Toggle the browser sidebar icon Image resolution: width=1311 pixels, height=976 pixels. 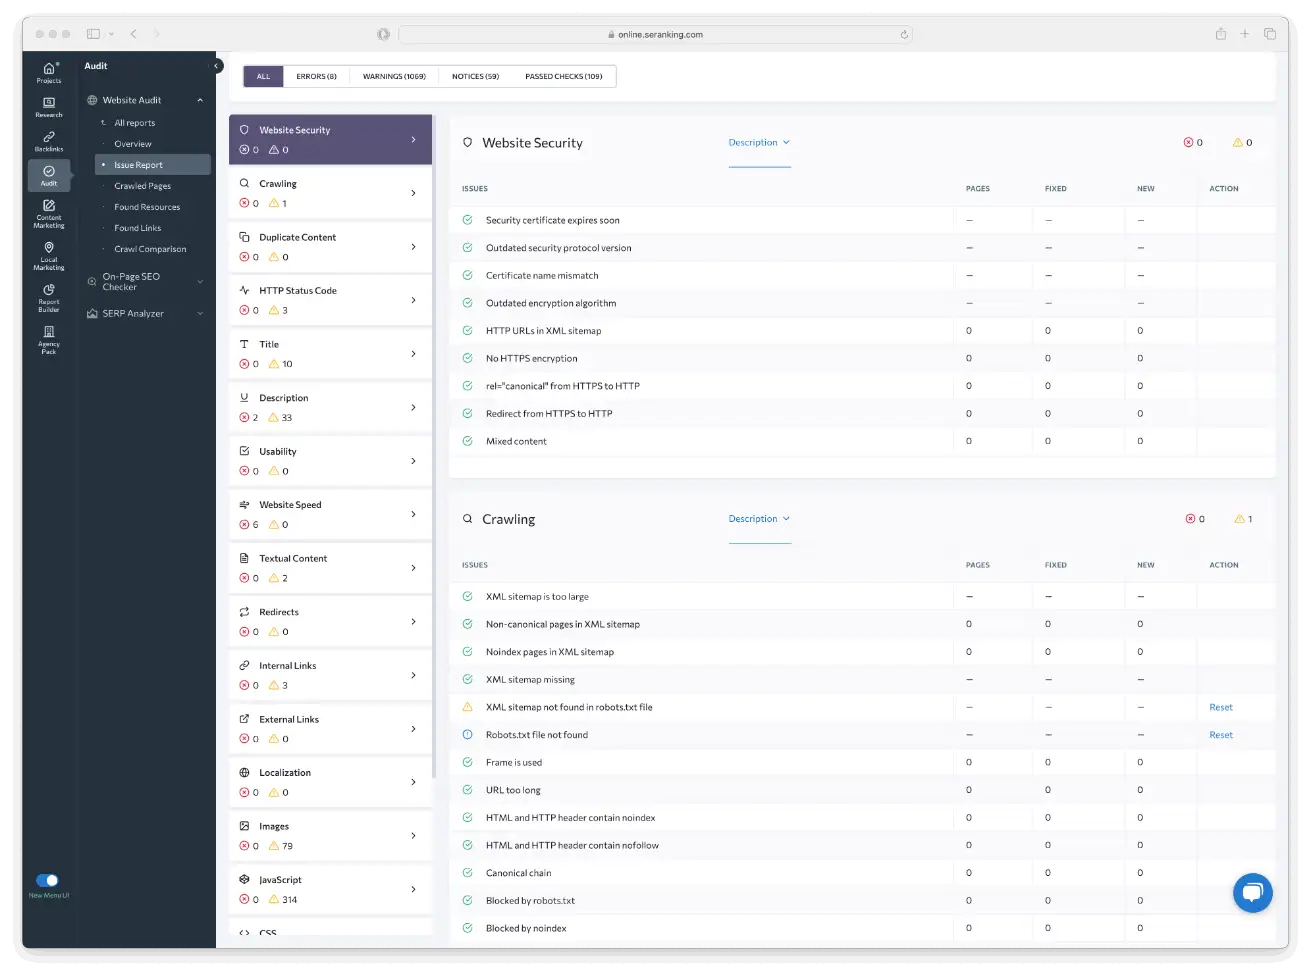[93, 34]
